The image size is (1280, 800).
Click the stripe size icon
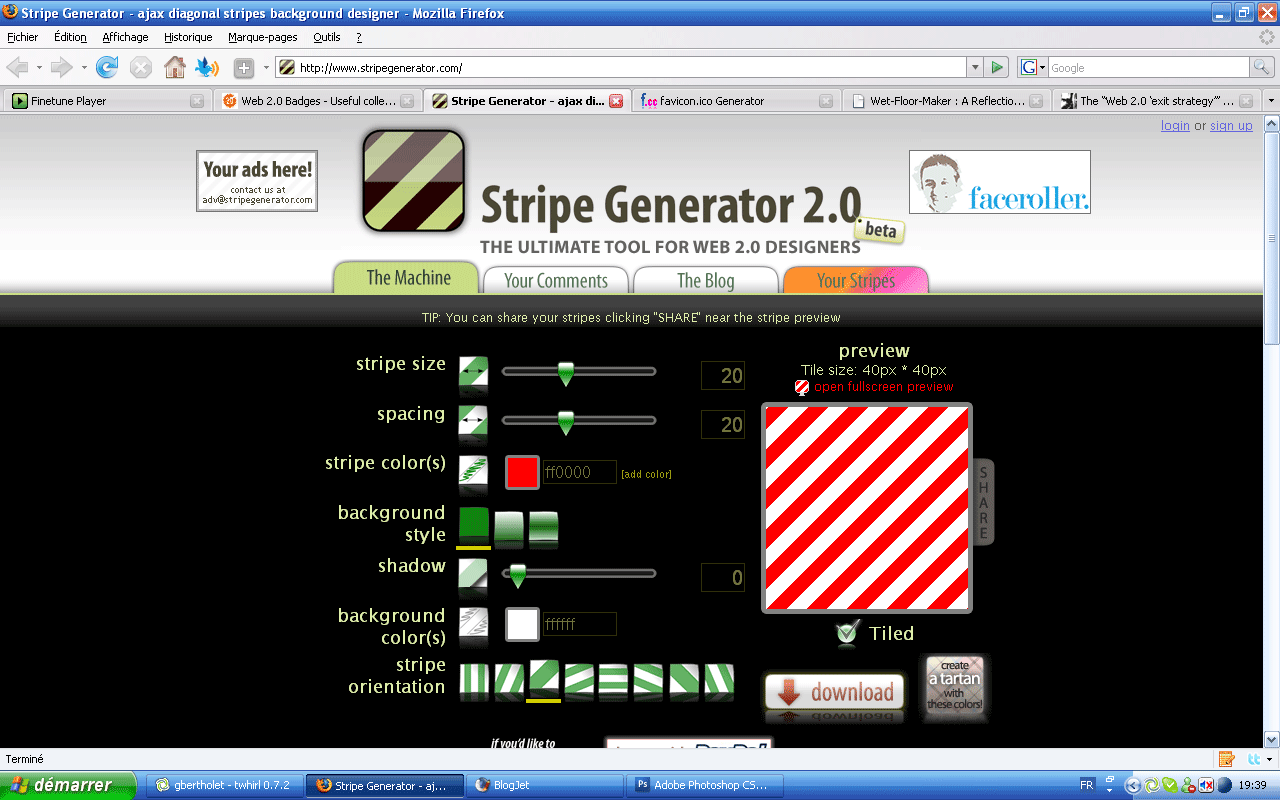473,373
